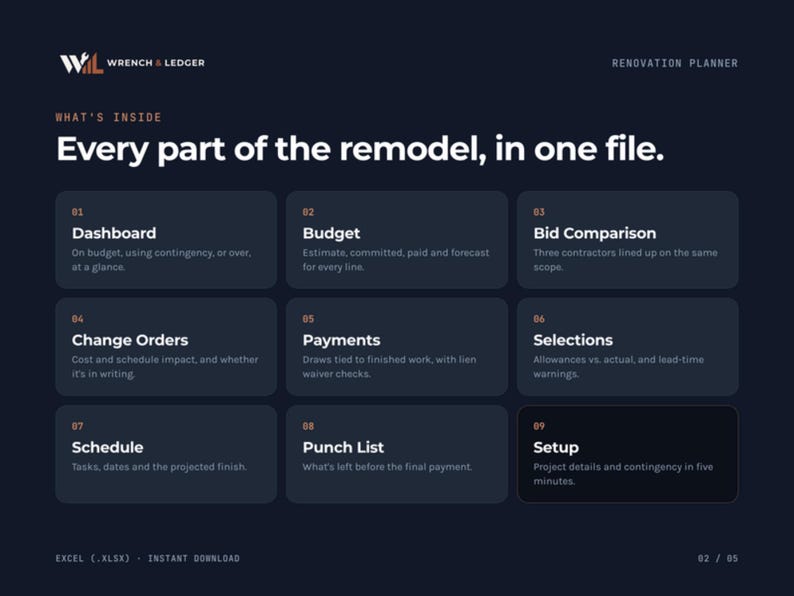Click the number 08 label
Screen dimensions: 794x596
(x=308, y=426)
